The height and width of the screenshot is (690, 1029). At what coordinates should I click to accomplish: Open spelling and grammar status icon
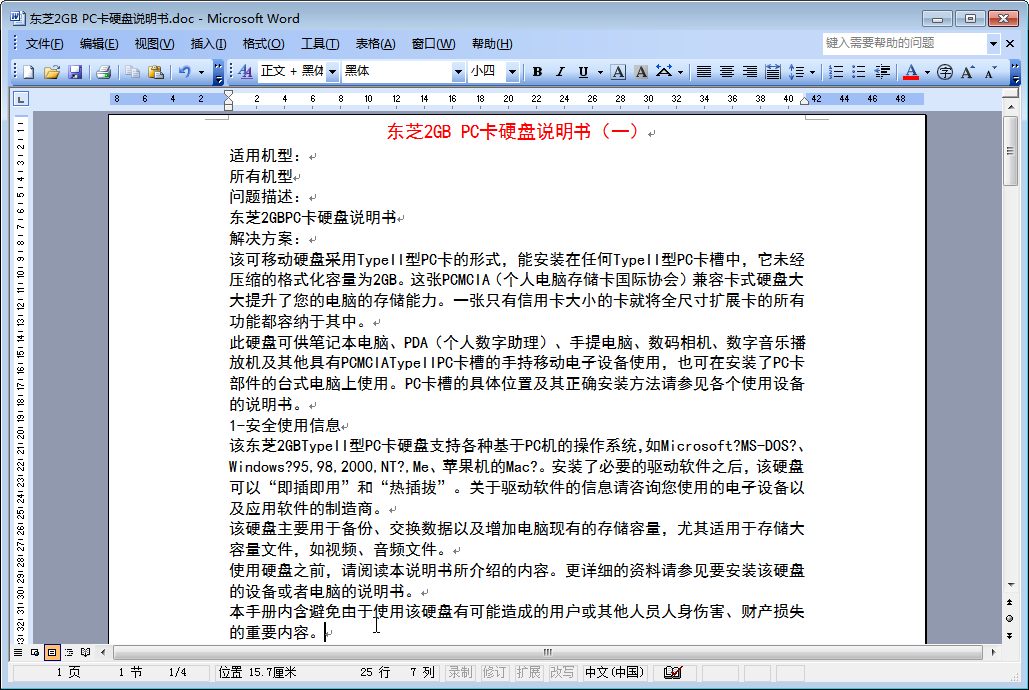pyautogui.click(x=673, y=672)
